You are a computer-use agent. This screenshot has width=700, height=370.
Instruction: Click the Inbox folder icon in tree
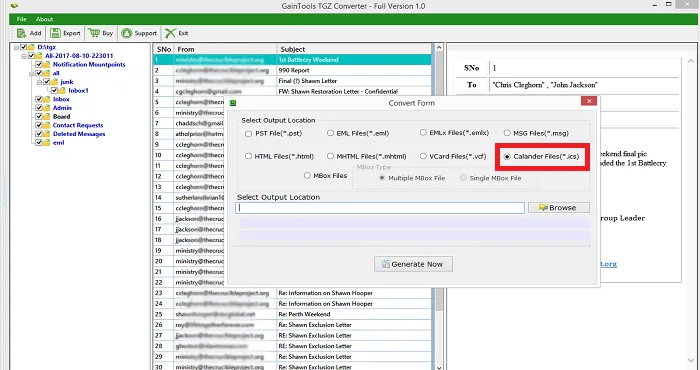tap(46, 99)
